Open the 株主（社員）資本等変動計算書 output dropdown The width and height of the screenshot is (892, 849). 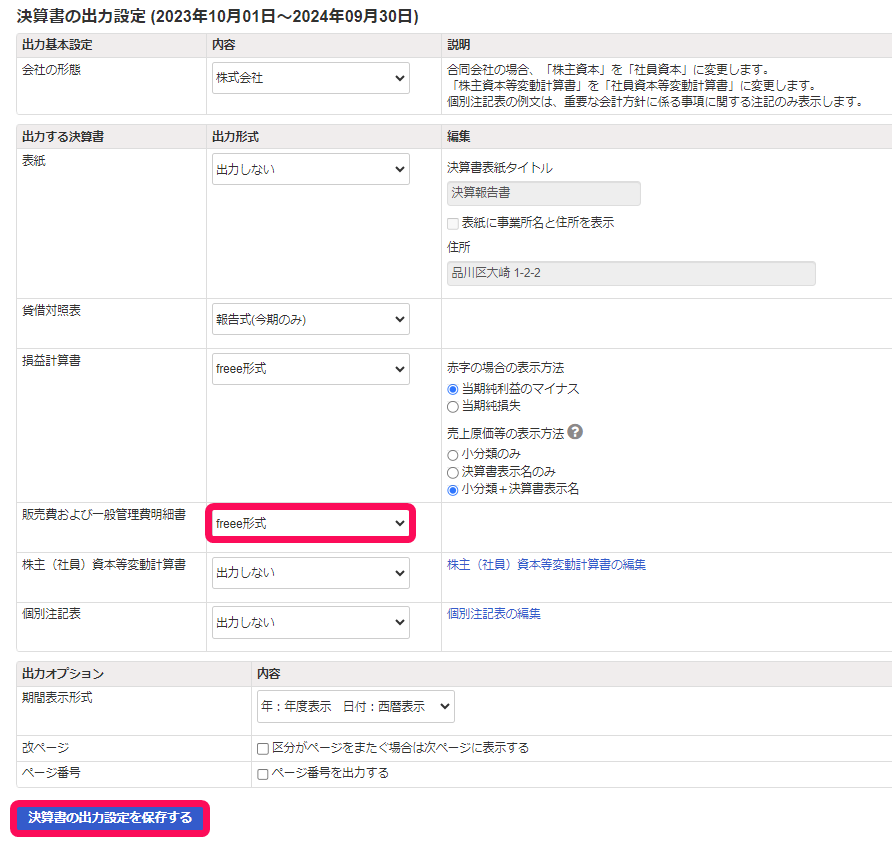click(x=311, y=572)
